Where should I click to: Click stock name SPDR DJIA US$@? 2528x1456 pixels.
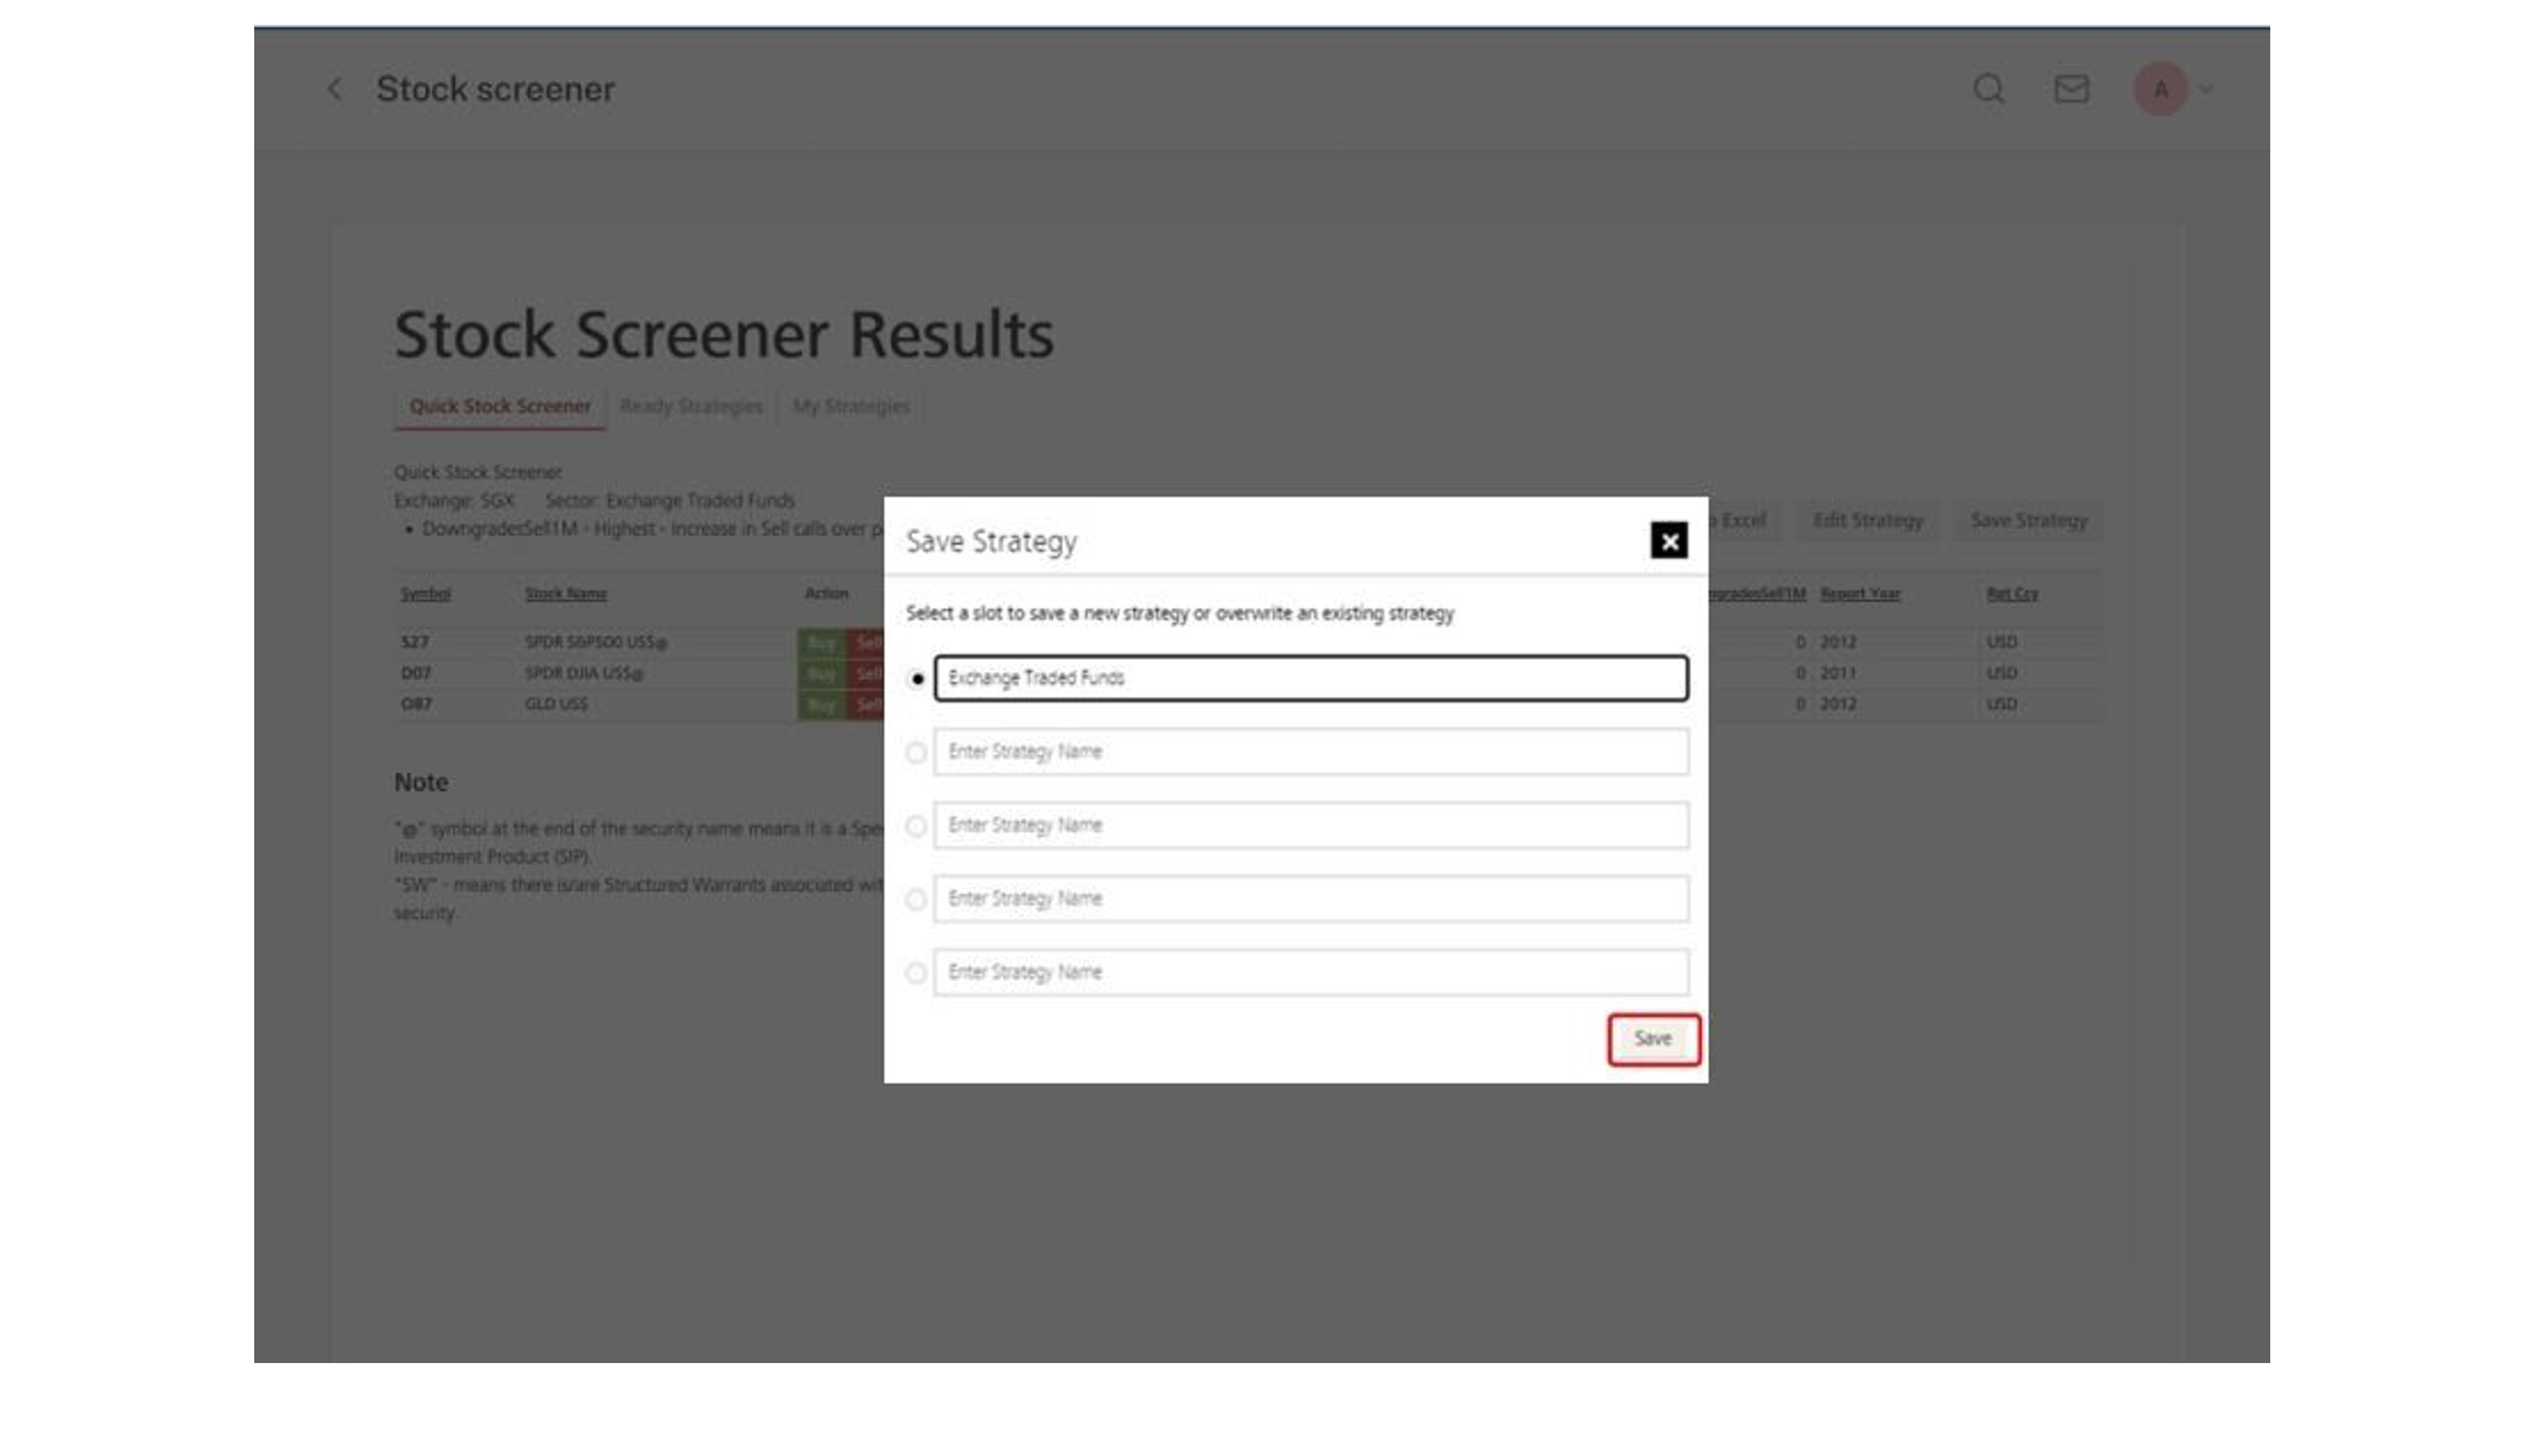click(x=585, y=674)
